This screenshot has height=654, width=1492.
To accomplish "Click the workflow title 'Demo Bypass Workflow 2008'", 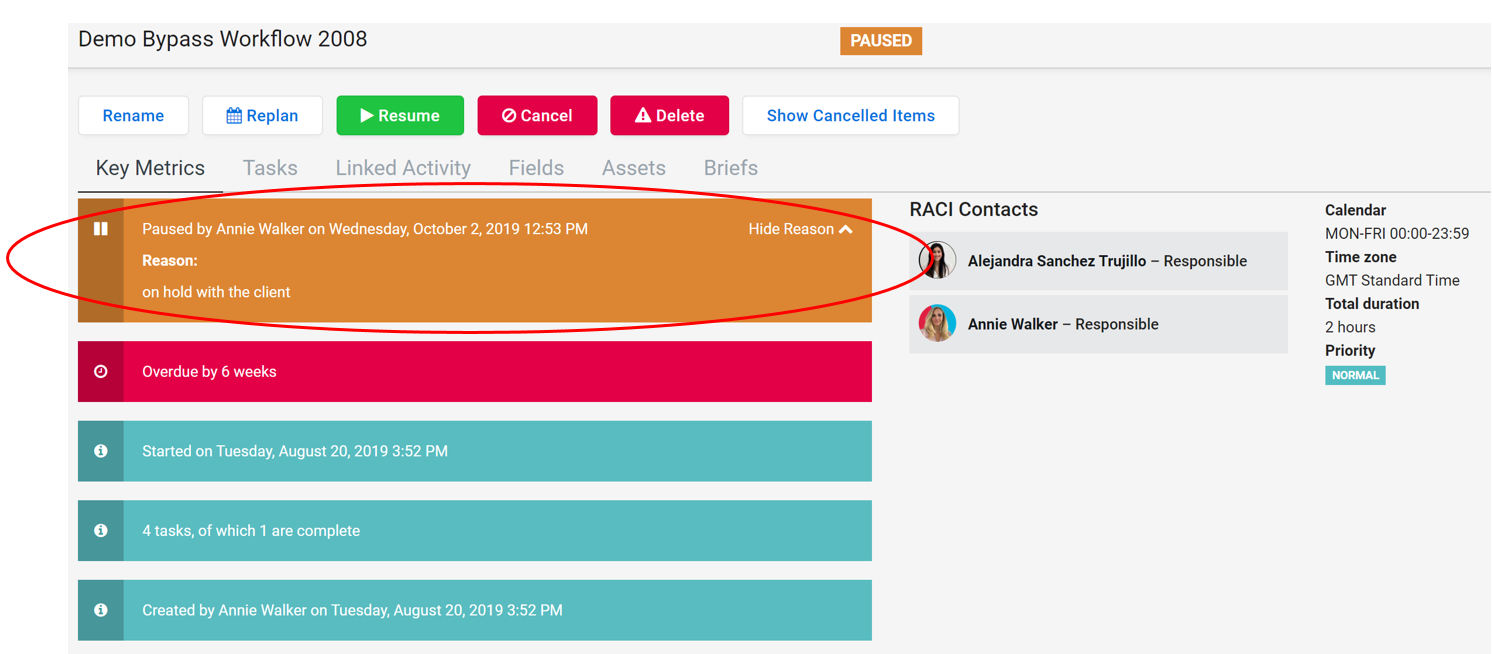I will tap(223, 39).
